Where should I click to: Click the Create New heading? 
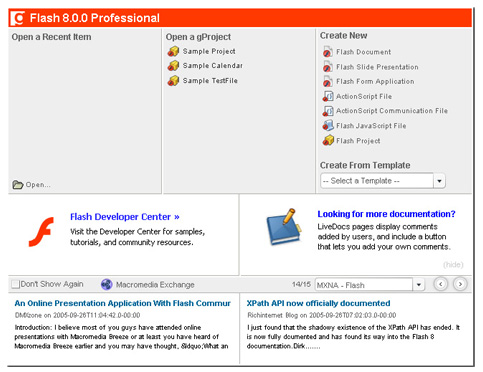click(x=343, y=35)
